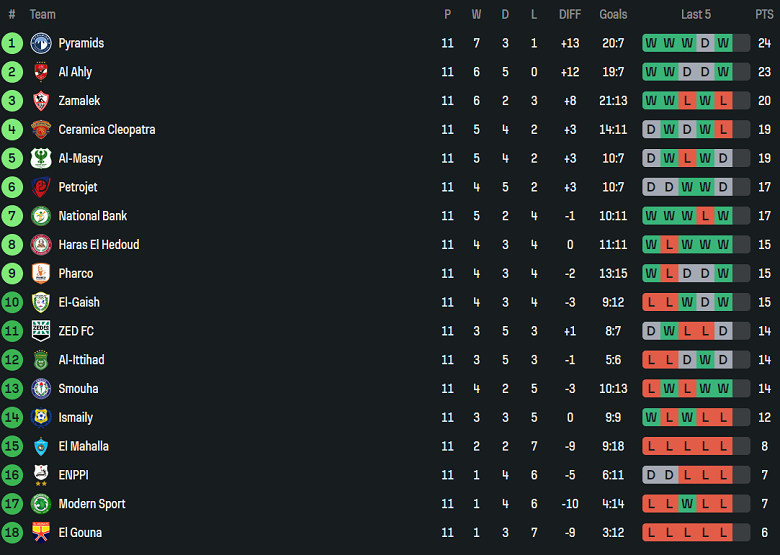Open the National Bank team page
The height and width of the screenshot is (555, 780).
coord(93,216)
